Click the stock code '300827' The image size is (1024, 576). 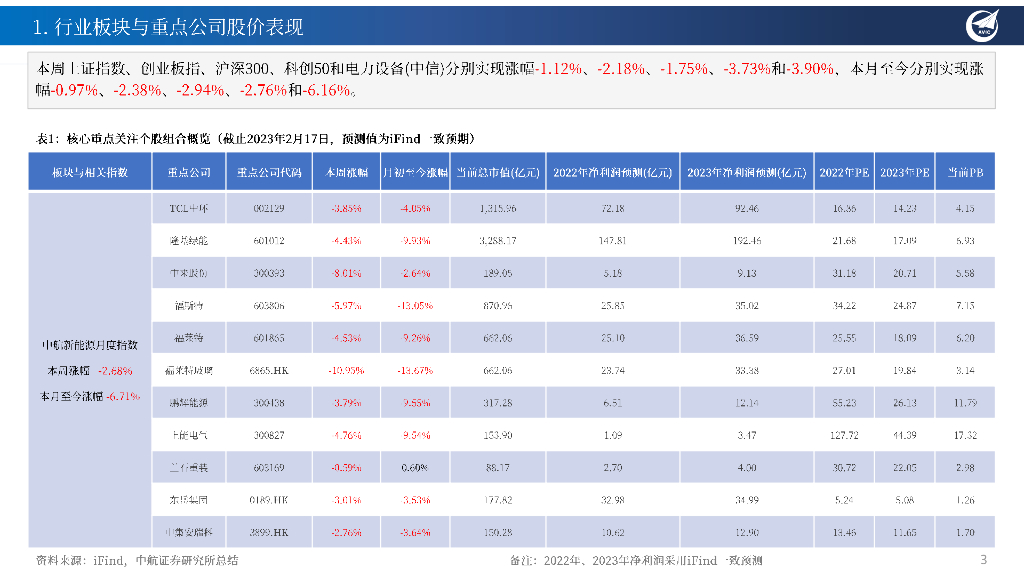(x=269, y=435)
